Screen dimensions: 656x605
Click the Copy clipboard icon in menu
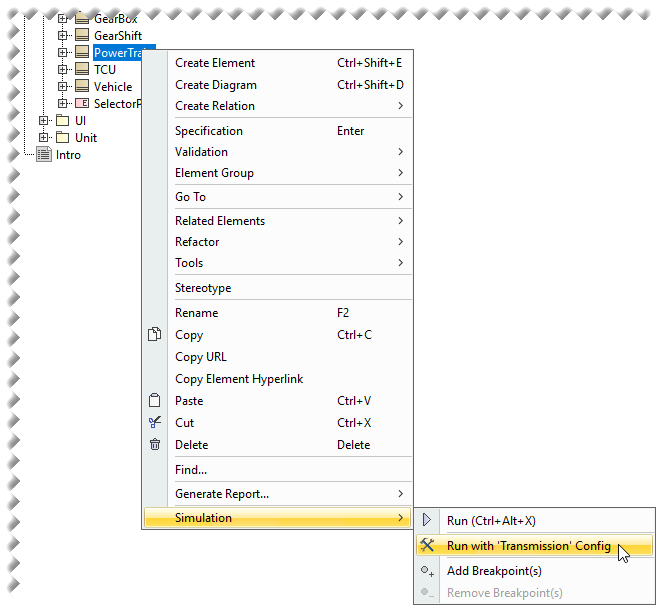click(x=155, y=334)
